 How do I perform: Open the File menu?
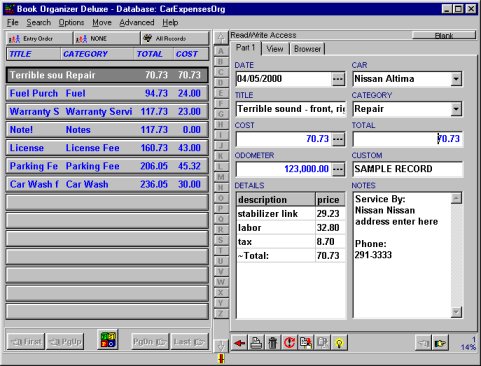point(13,23)
